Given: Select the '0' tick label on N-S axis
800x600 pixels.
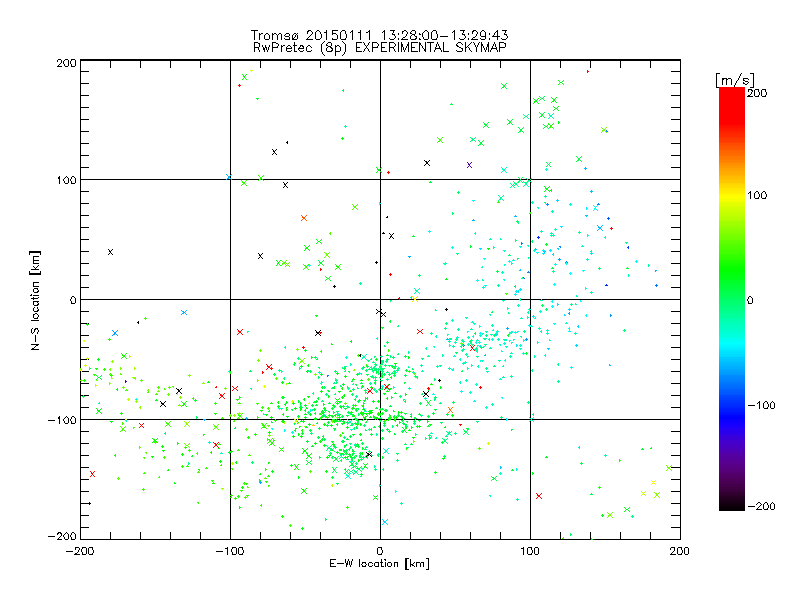Looking at the screenshot, I should [x=73, y=300].
